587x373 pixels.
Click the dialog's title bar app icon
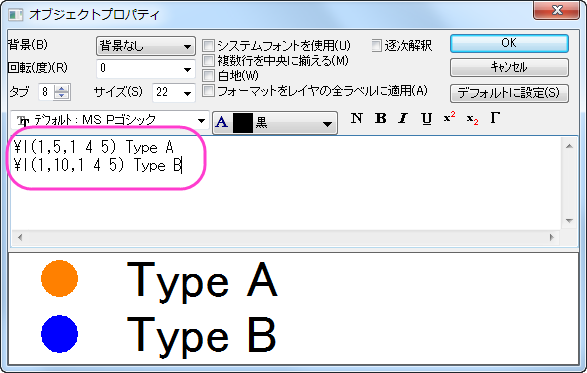pyautogui.click(x=16, y=15)
